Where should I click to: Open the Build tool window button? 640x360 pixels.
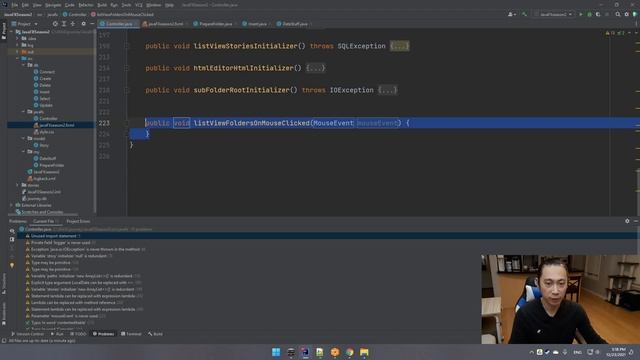156,333
